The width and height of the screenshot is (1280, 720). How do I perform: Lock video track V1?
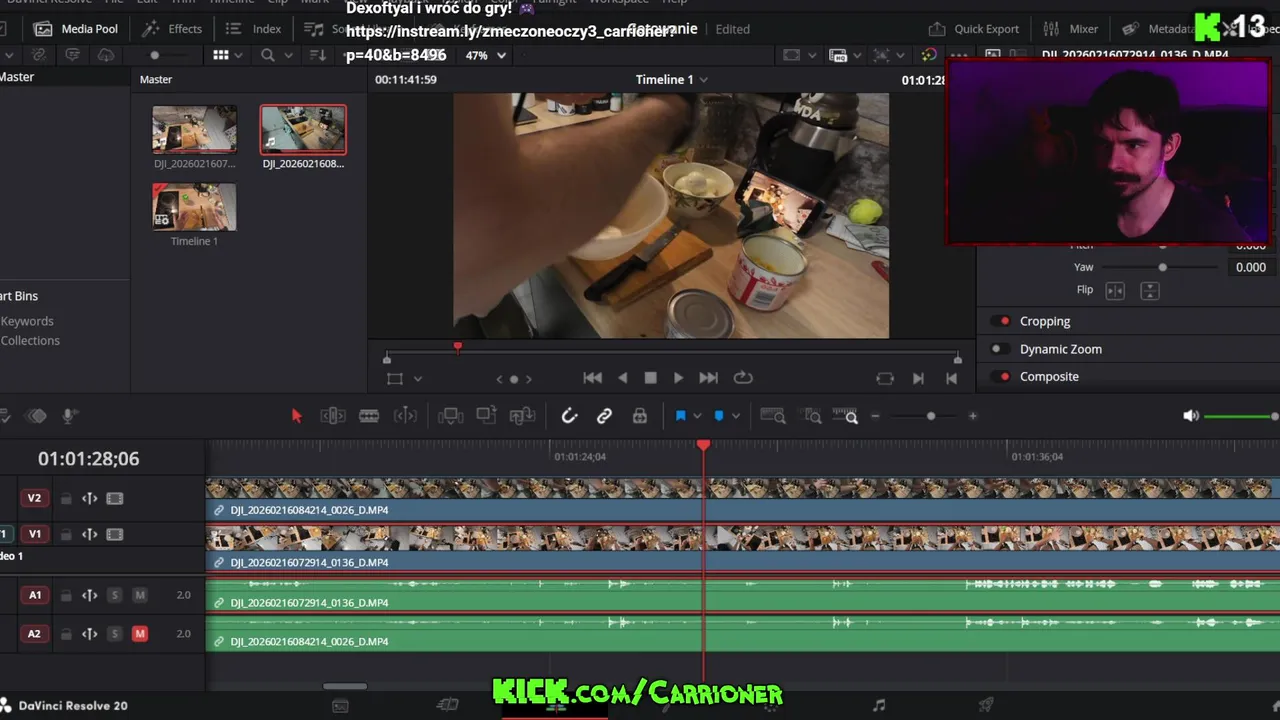pyautogui.click(x=66, y=534)
